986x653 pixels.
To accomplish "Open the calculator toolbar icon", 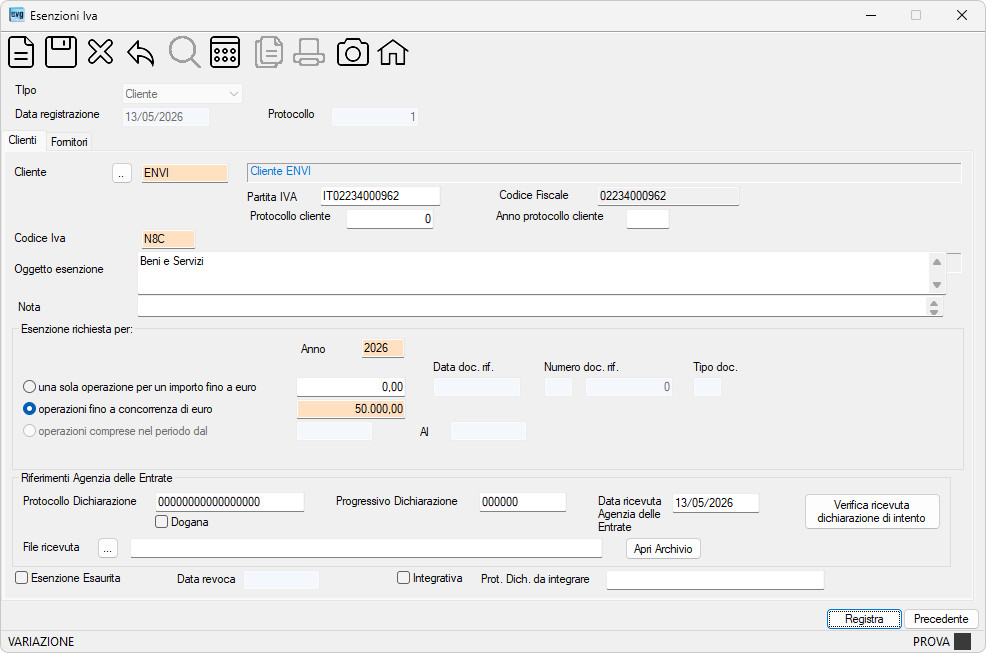I will click(225, 52).
